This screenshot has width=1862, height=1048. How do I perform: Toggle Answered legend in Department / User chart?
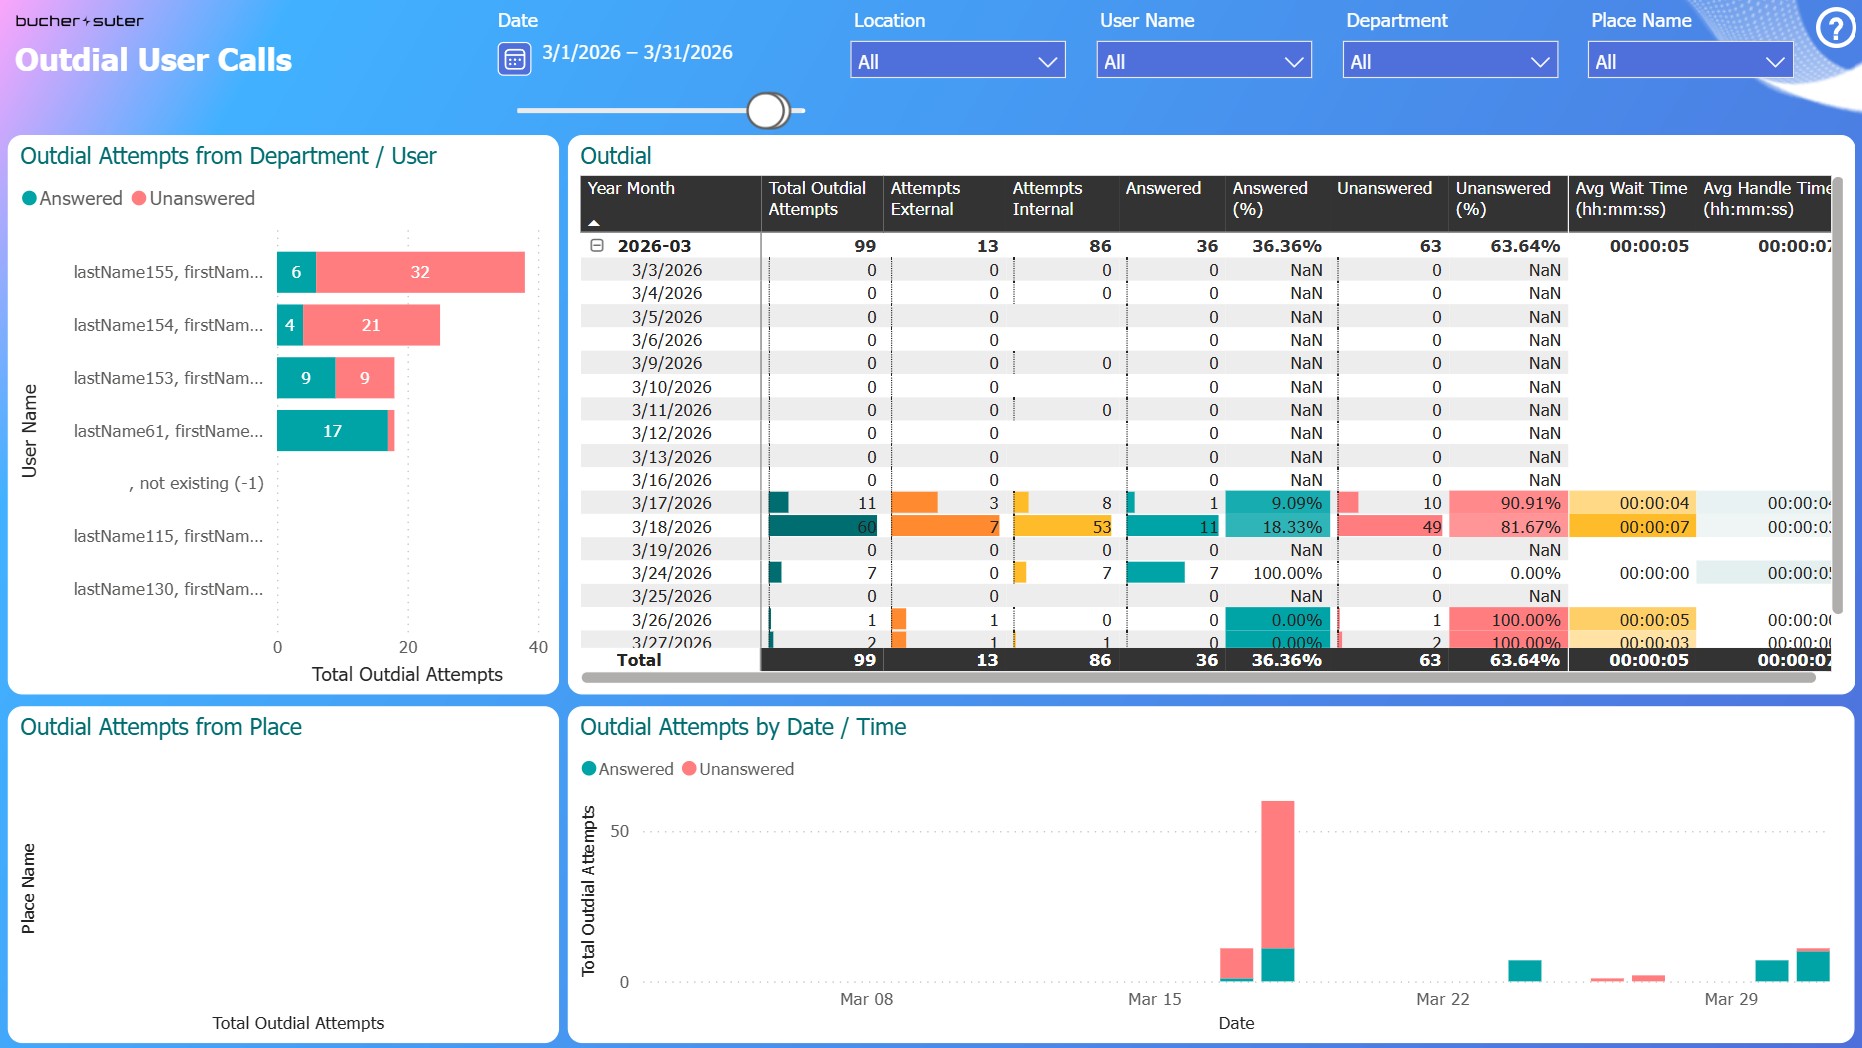(72, 198)
